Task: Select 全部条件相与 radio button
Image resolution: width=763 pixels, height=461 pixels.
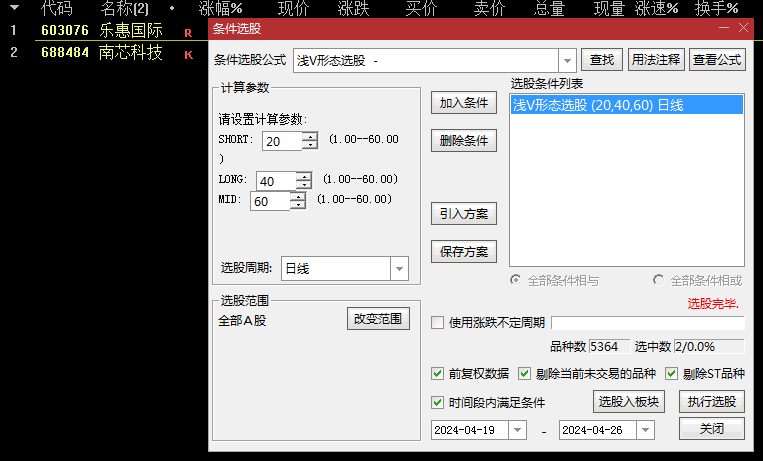Action: 515,280
